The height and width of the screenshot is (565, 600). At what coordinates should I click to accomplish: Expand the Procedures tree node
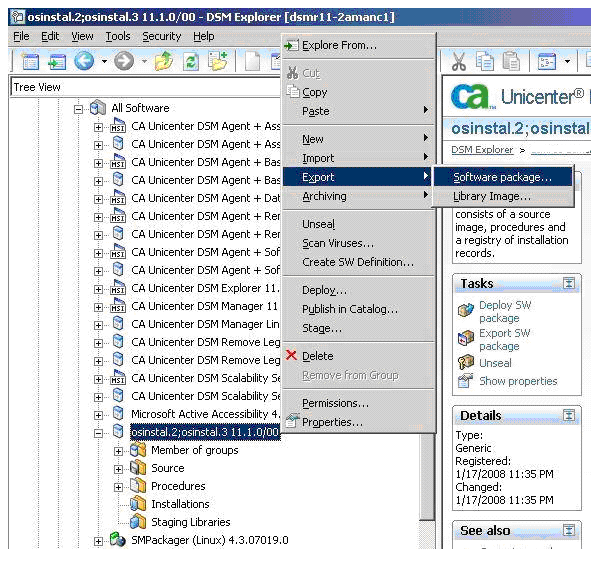(118, 487)
